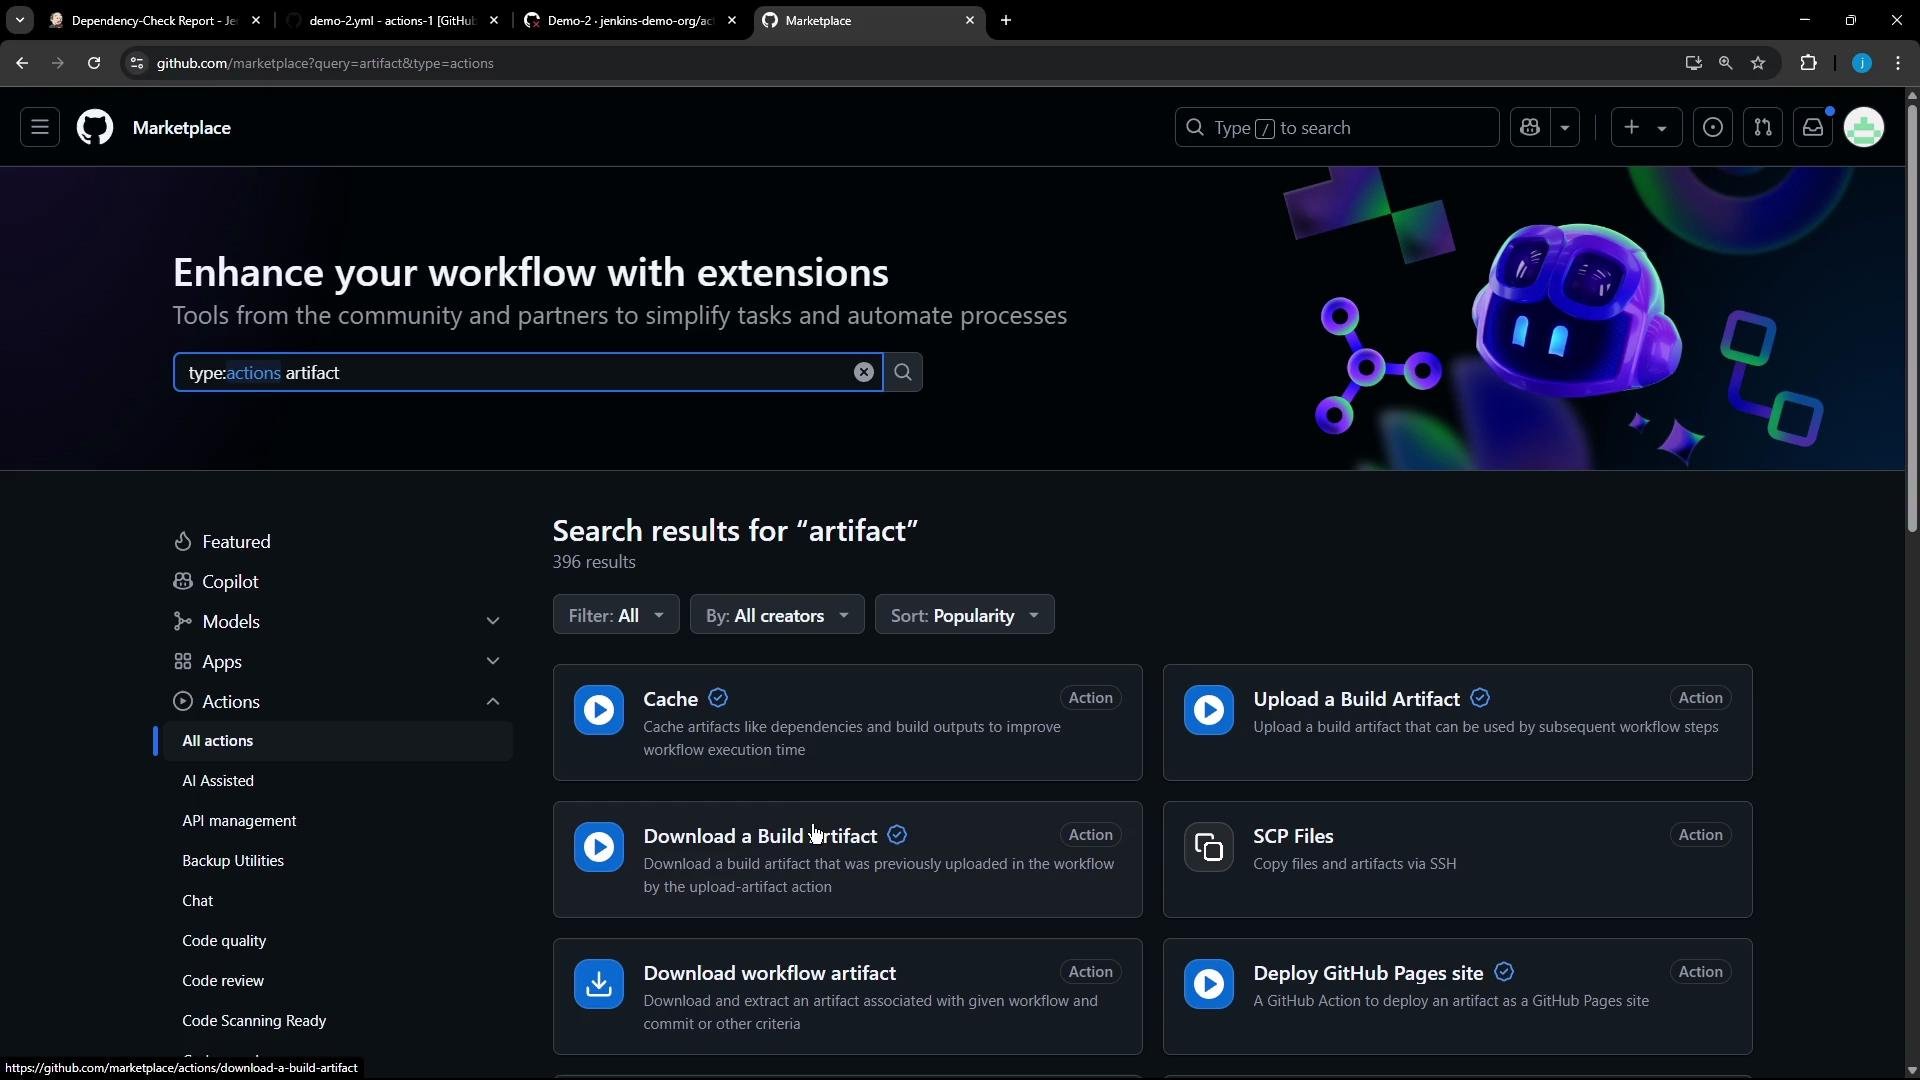Open the Notifications inbox icon
The image size is (1920, 1080).
(x=1813, y=128)
